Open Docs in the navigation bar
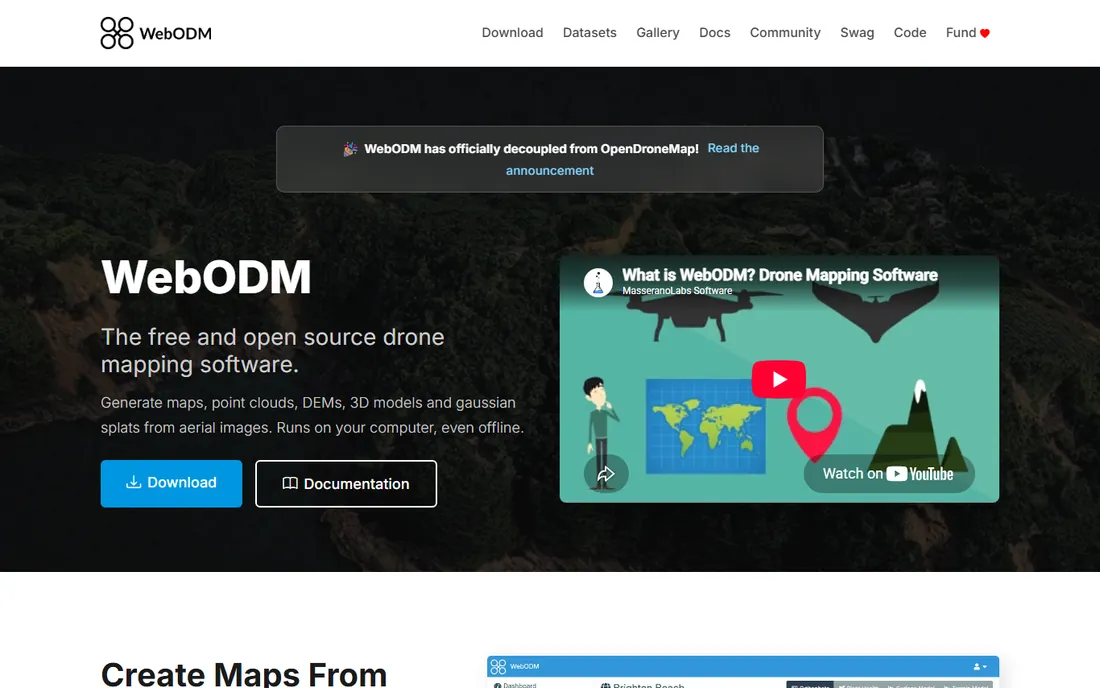The height and width of the screenshot is (688, 1100). (714, 33)
